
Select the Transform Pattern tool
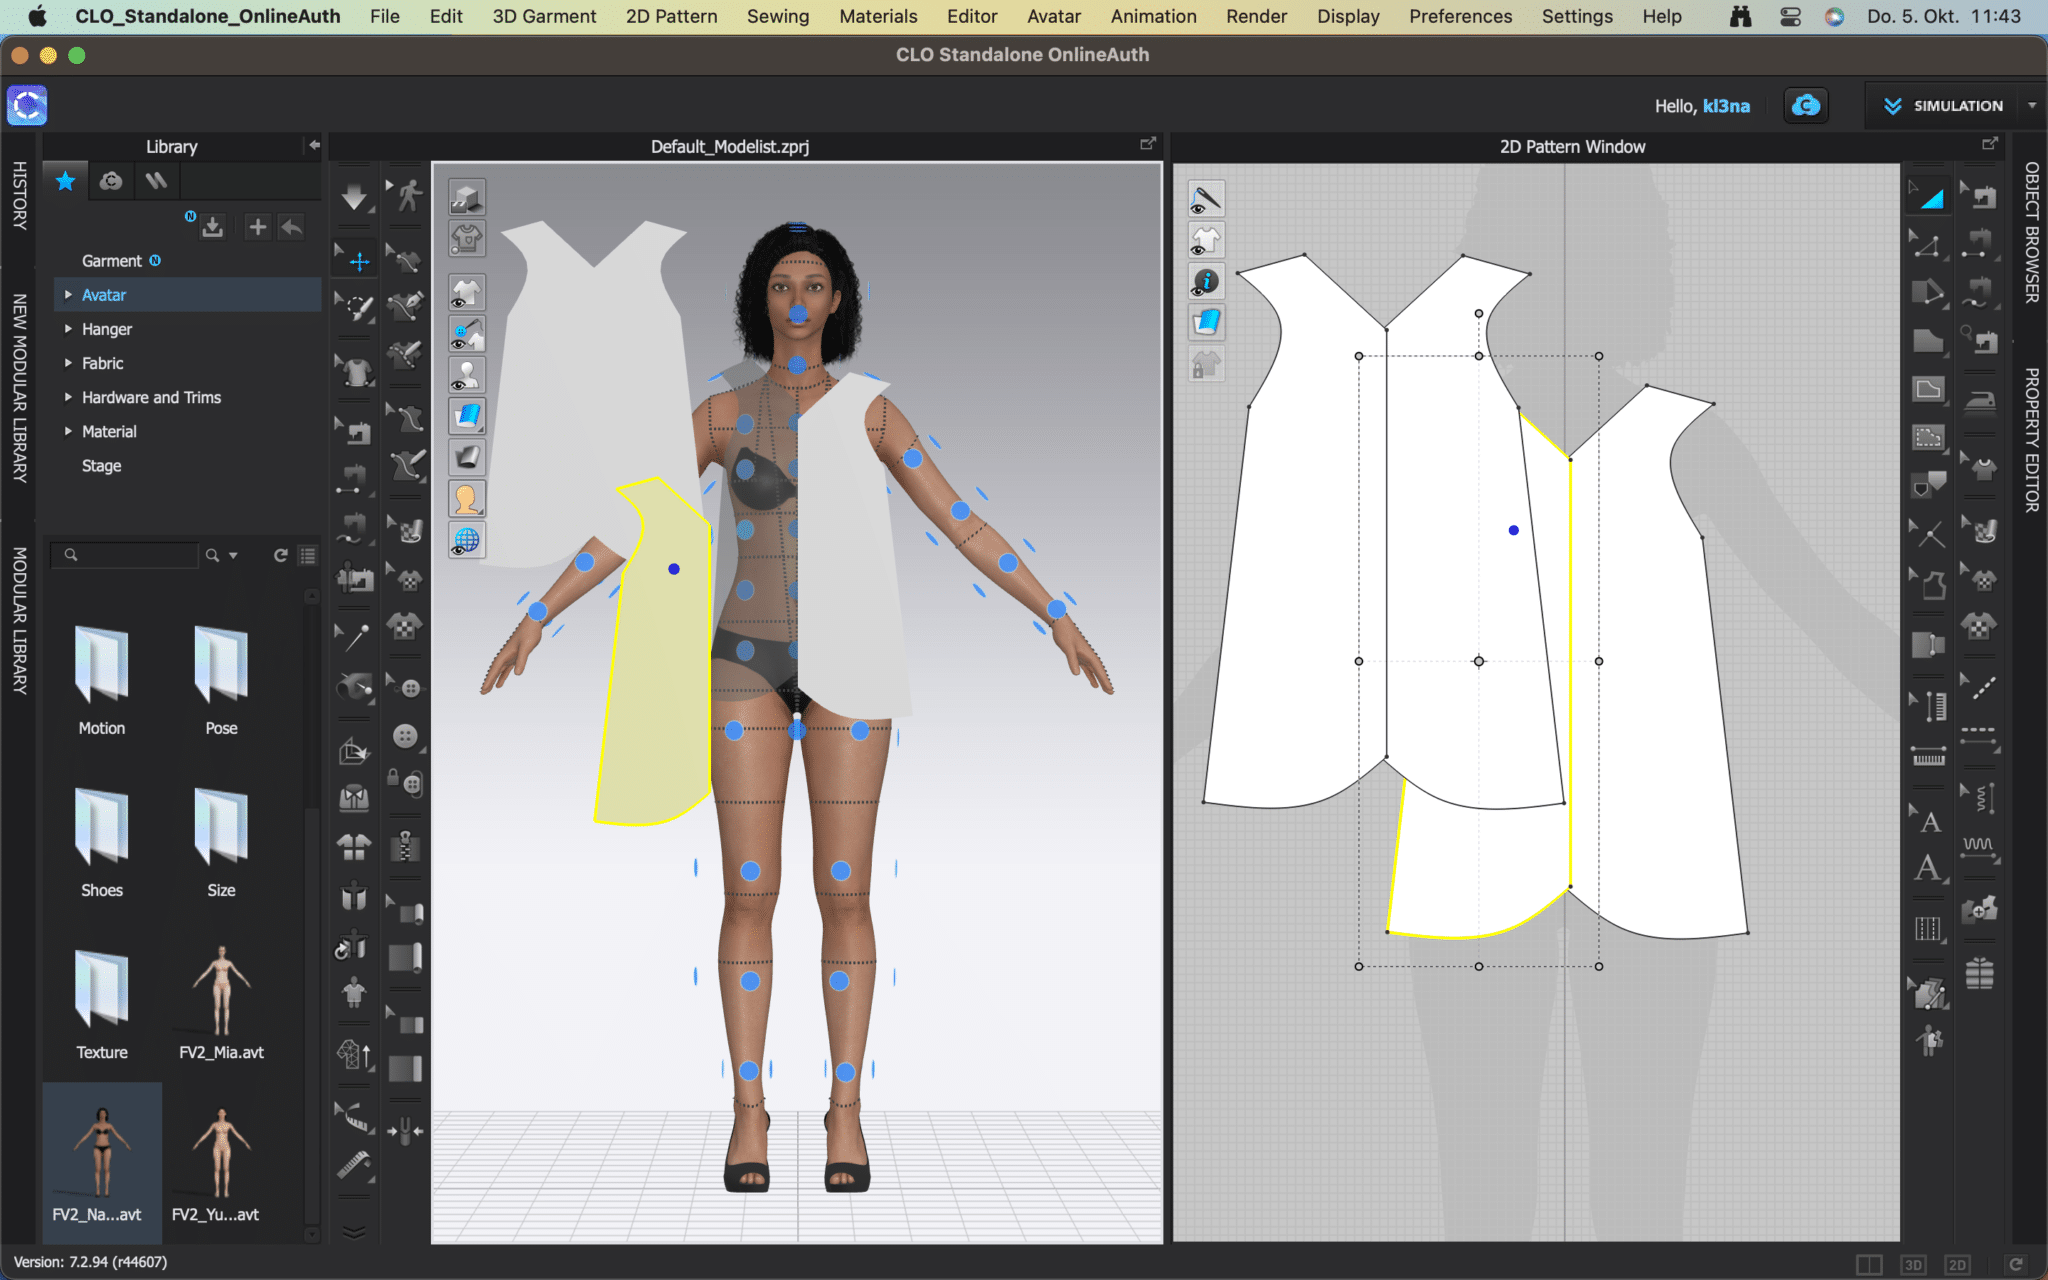tap(1930, 198)
